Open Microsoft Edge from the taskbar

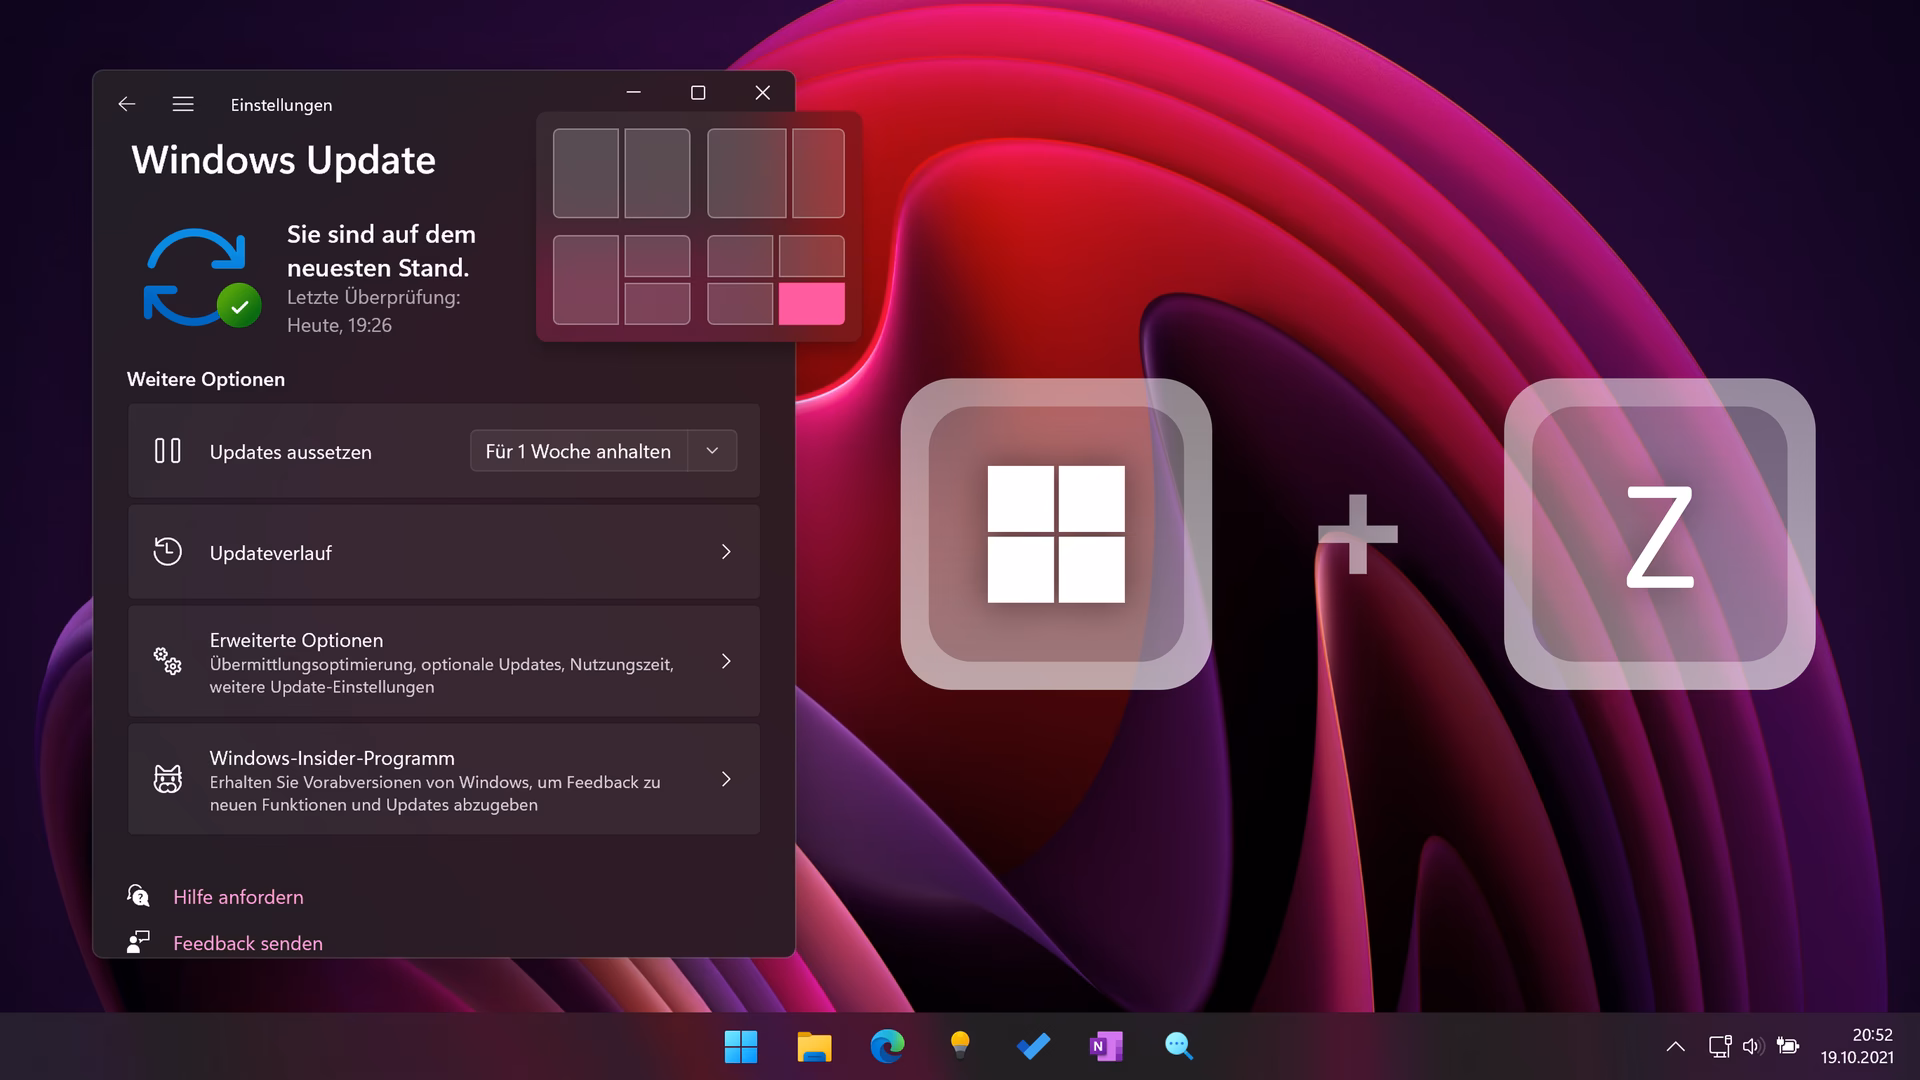pyautogui.click(x=887, y=1046)
